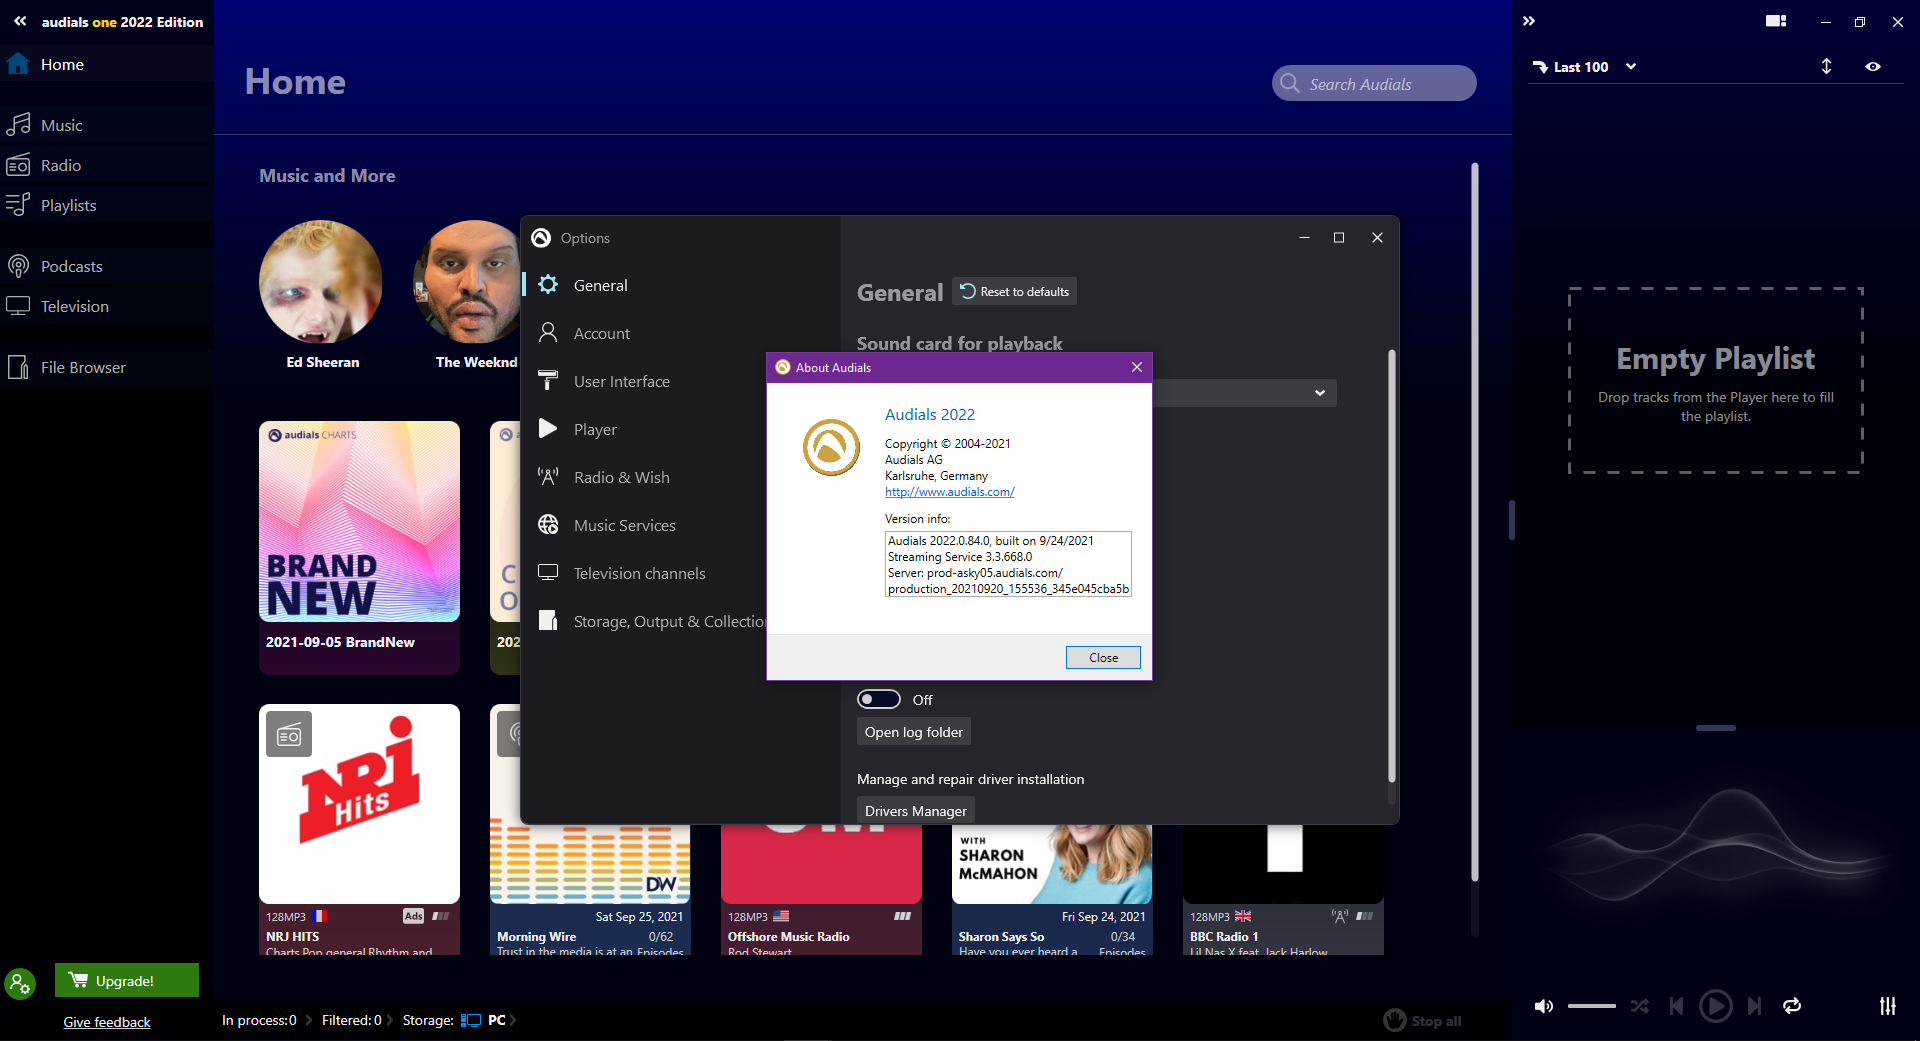
Task: Expand the In process status chevron
Action: click(309, 1020)
